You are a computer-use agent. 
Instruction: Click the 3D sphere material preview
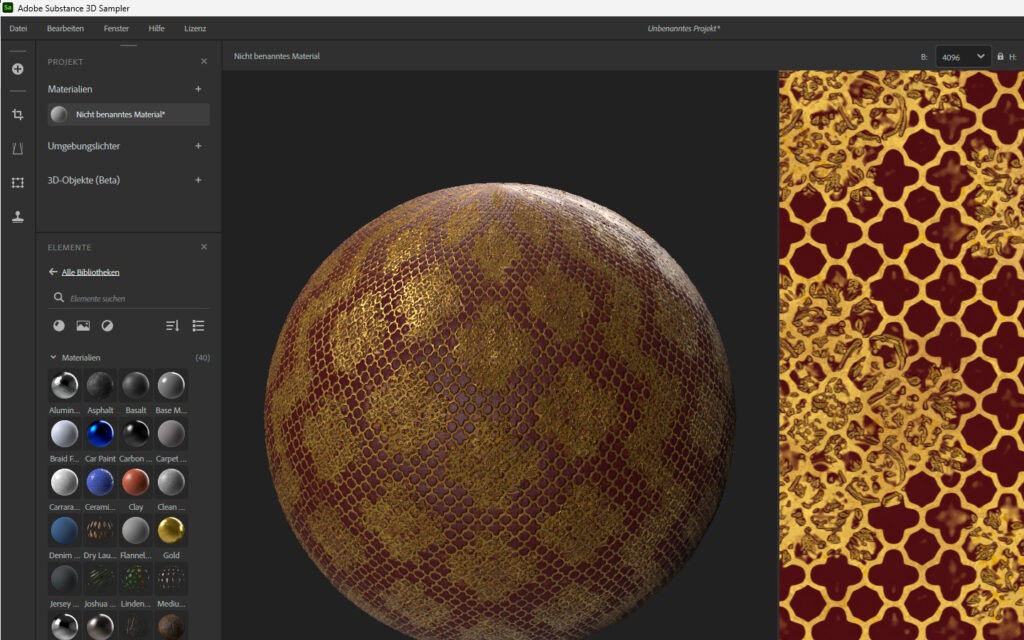(x=500, y=411)
